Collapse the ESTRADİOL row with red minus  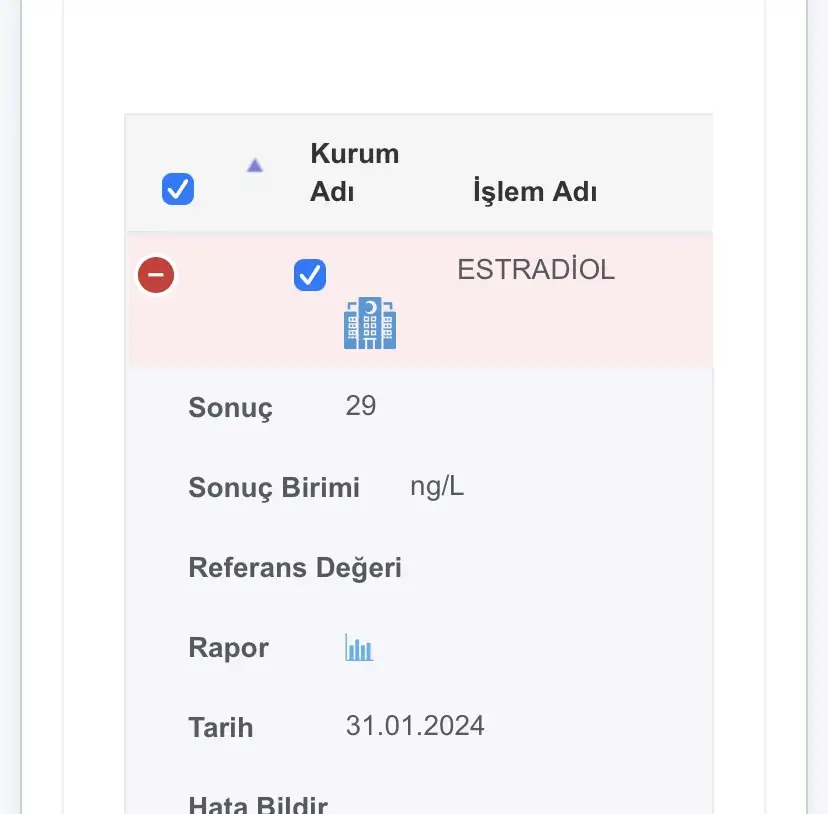click(156, 275)
